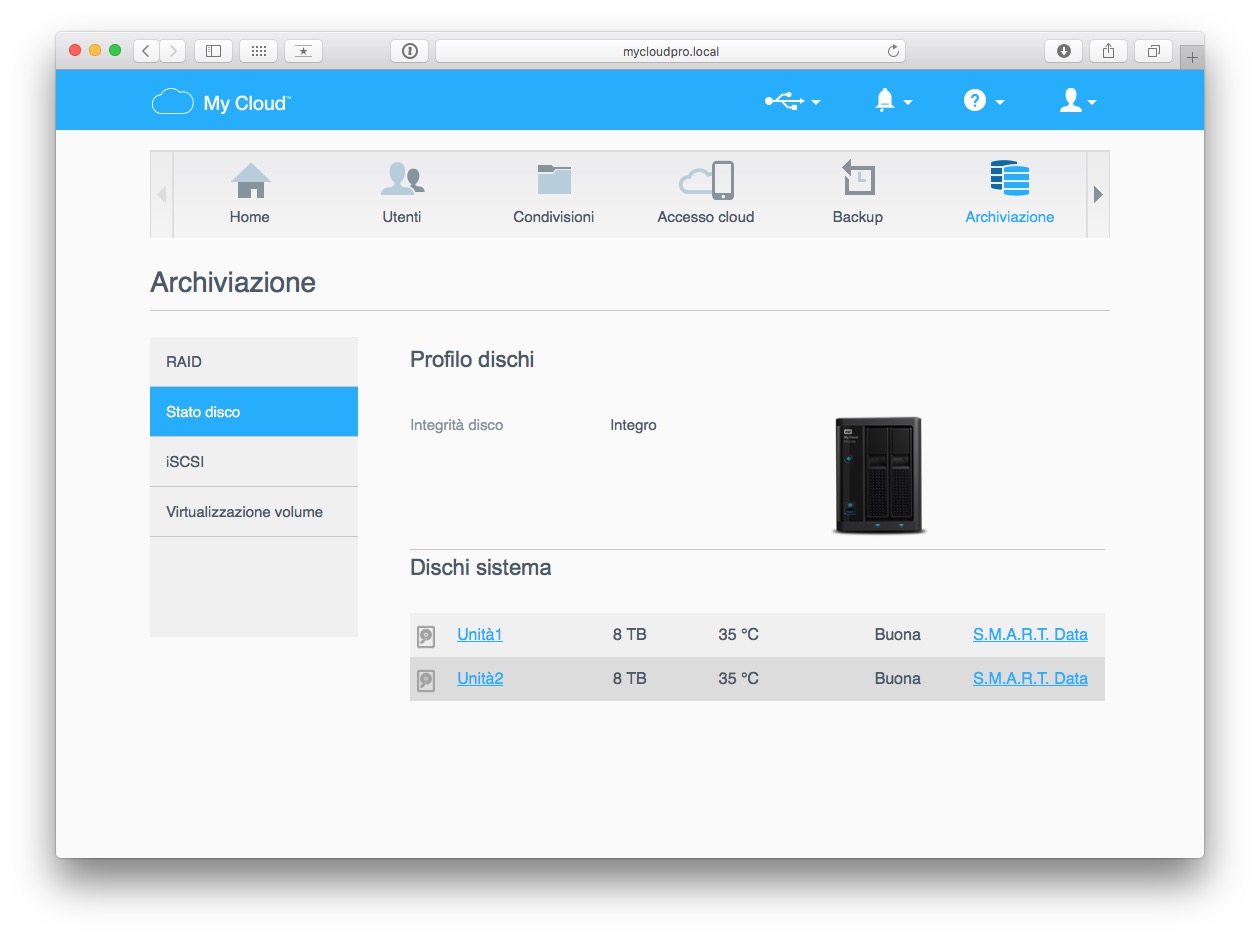The height and width of the screenshot is (938, 1260).
Task: Open a new Safari tab
Action: point(1191,58)
